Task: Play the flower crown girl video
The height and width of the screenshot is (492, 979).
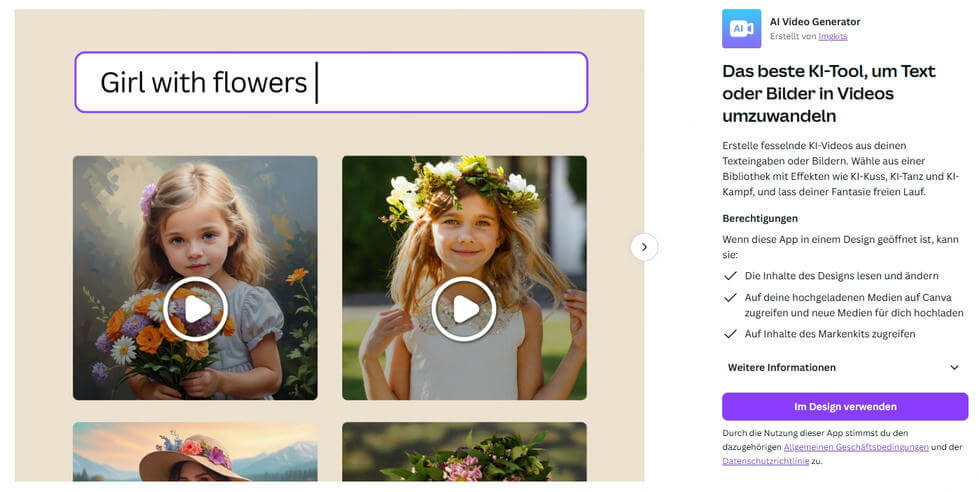Action: [x=464, y=309]
